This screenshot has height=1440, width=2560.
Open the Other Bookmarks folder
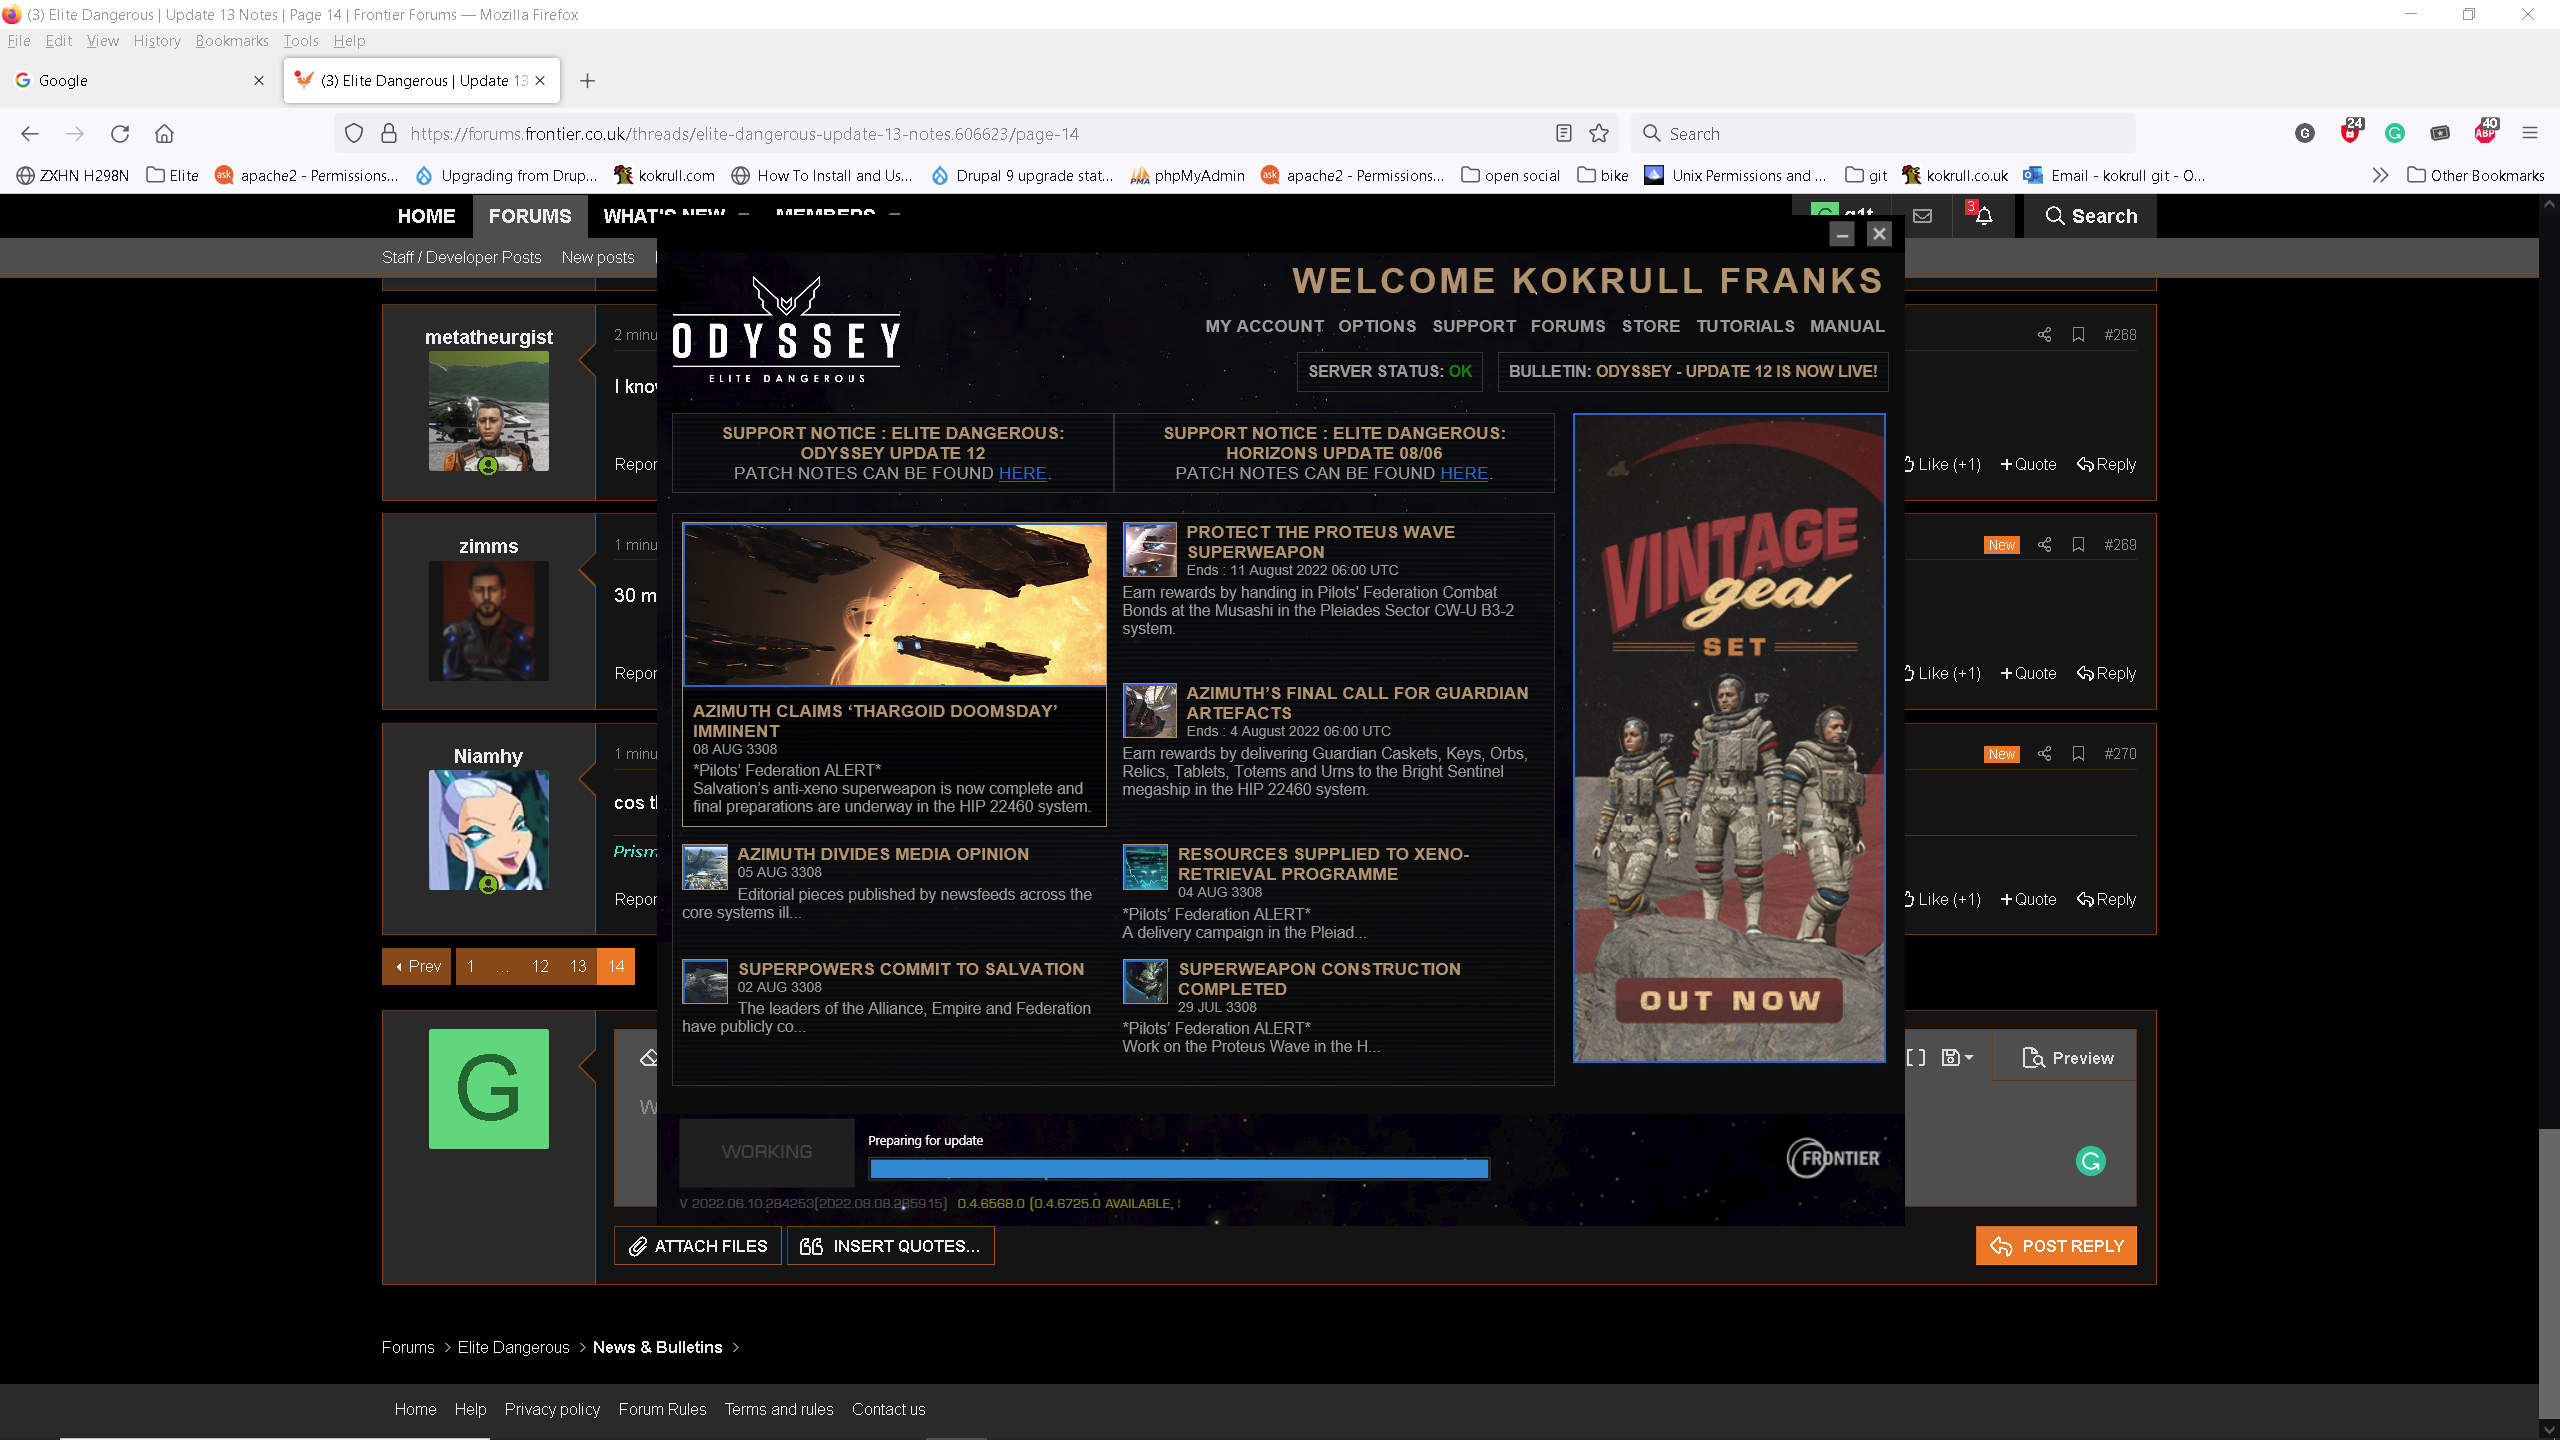(2476, 175)
